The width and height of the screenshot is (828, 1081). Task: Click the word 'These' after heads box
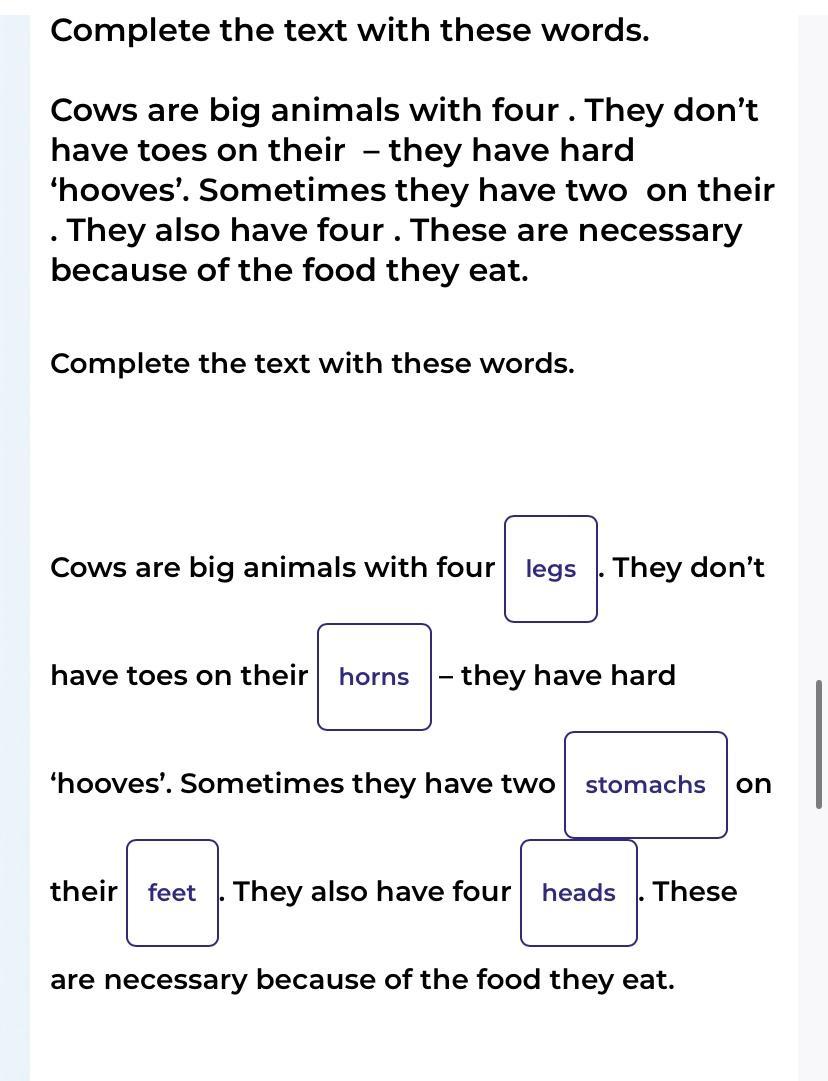pyautogui.click(x=695, y=891)
